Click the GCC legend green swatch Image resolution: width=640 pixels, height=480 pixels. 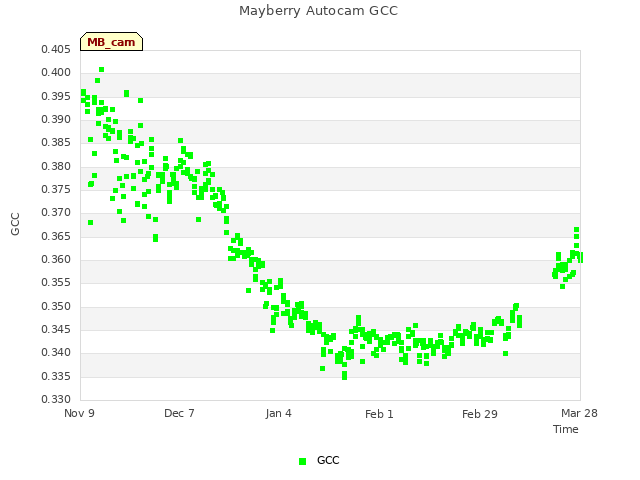point(302,461)
